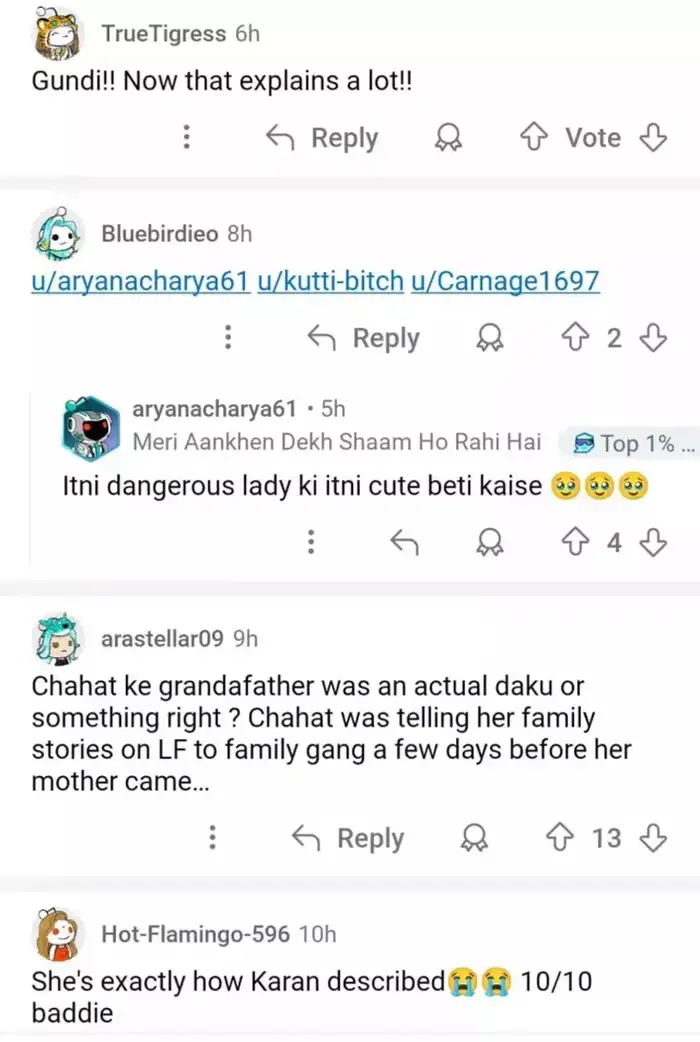This screenshot has width=700, height=1042.
Task: Open the overflow menu on TrueTigress's comment
Action: [x=186, y=138]
